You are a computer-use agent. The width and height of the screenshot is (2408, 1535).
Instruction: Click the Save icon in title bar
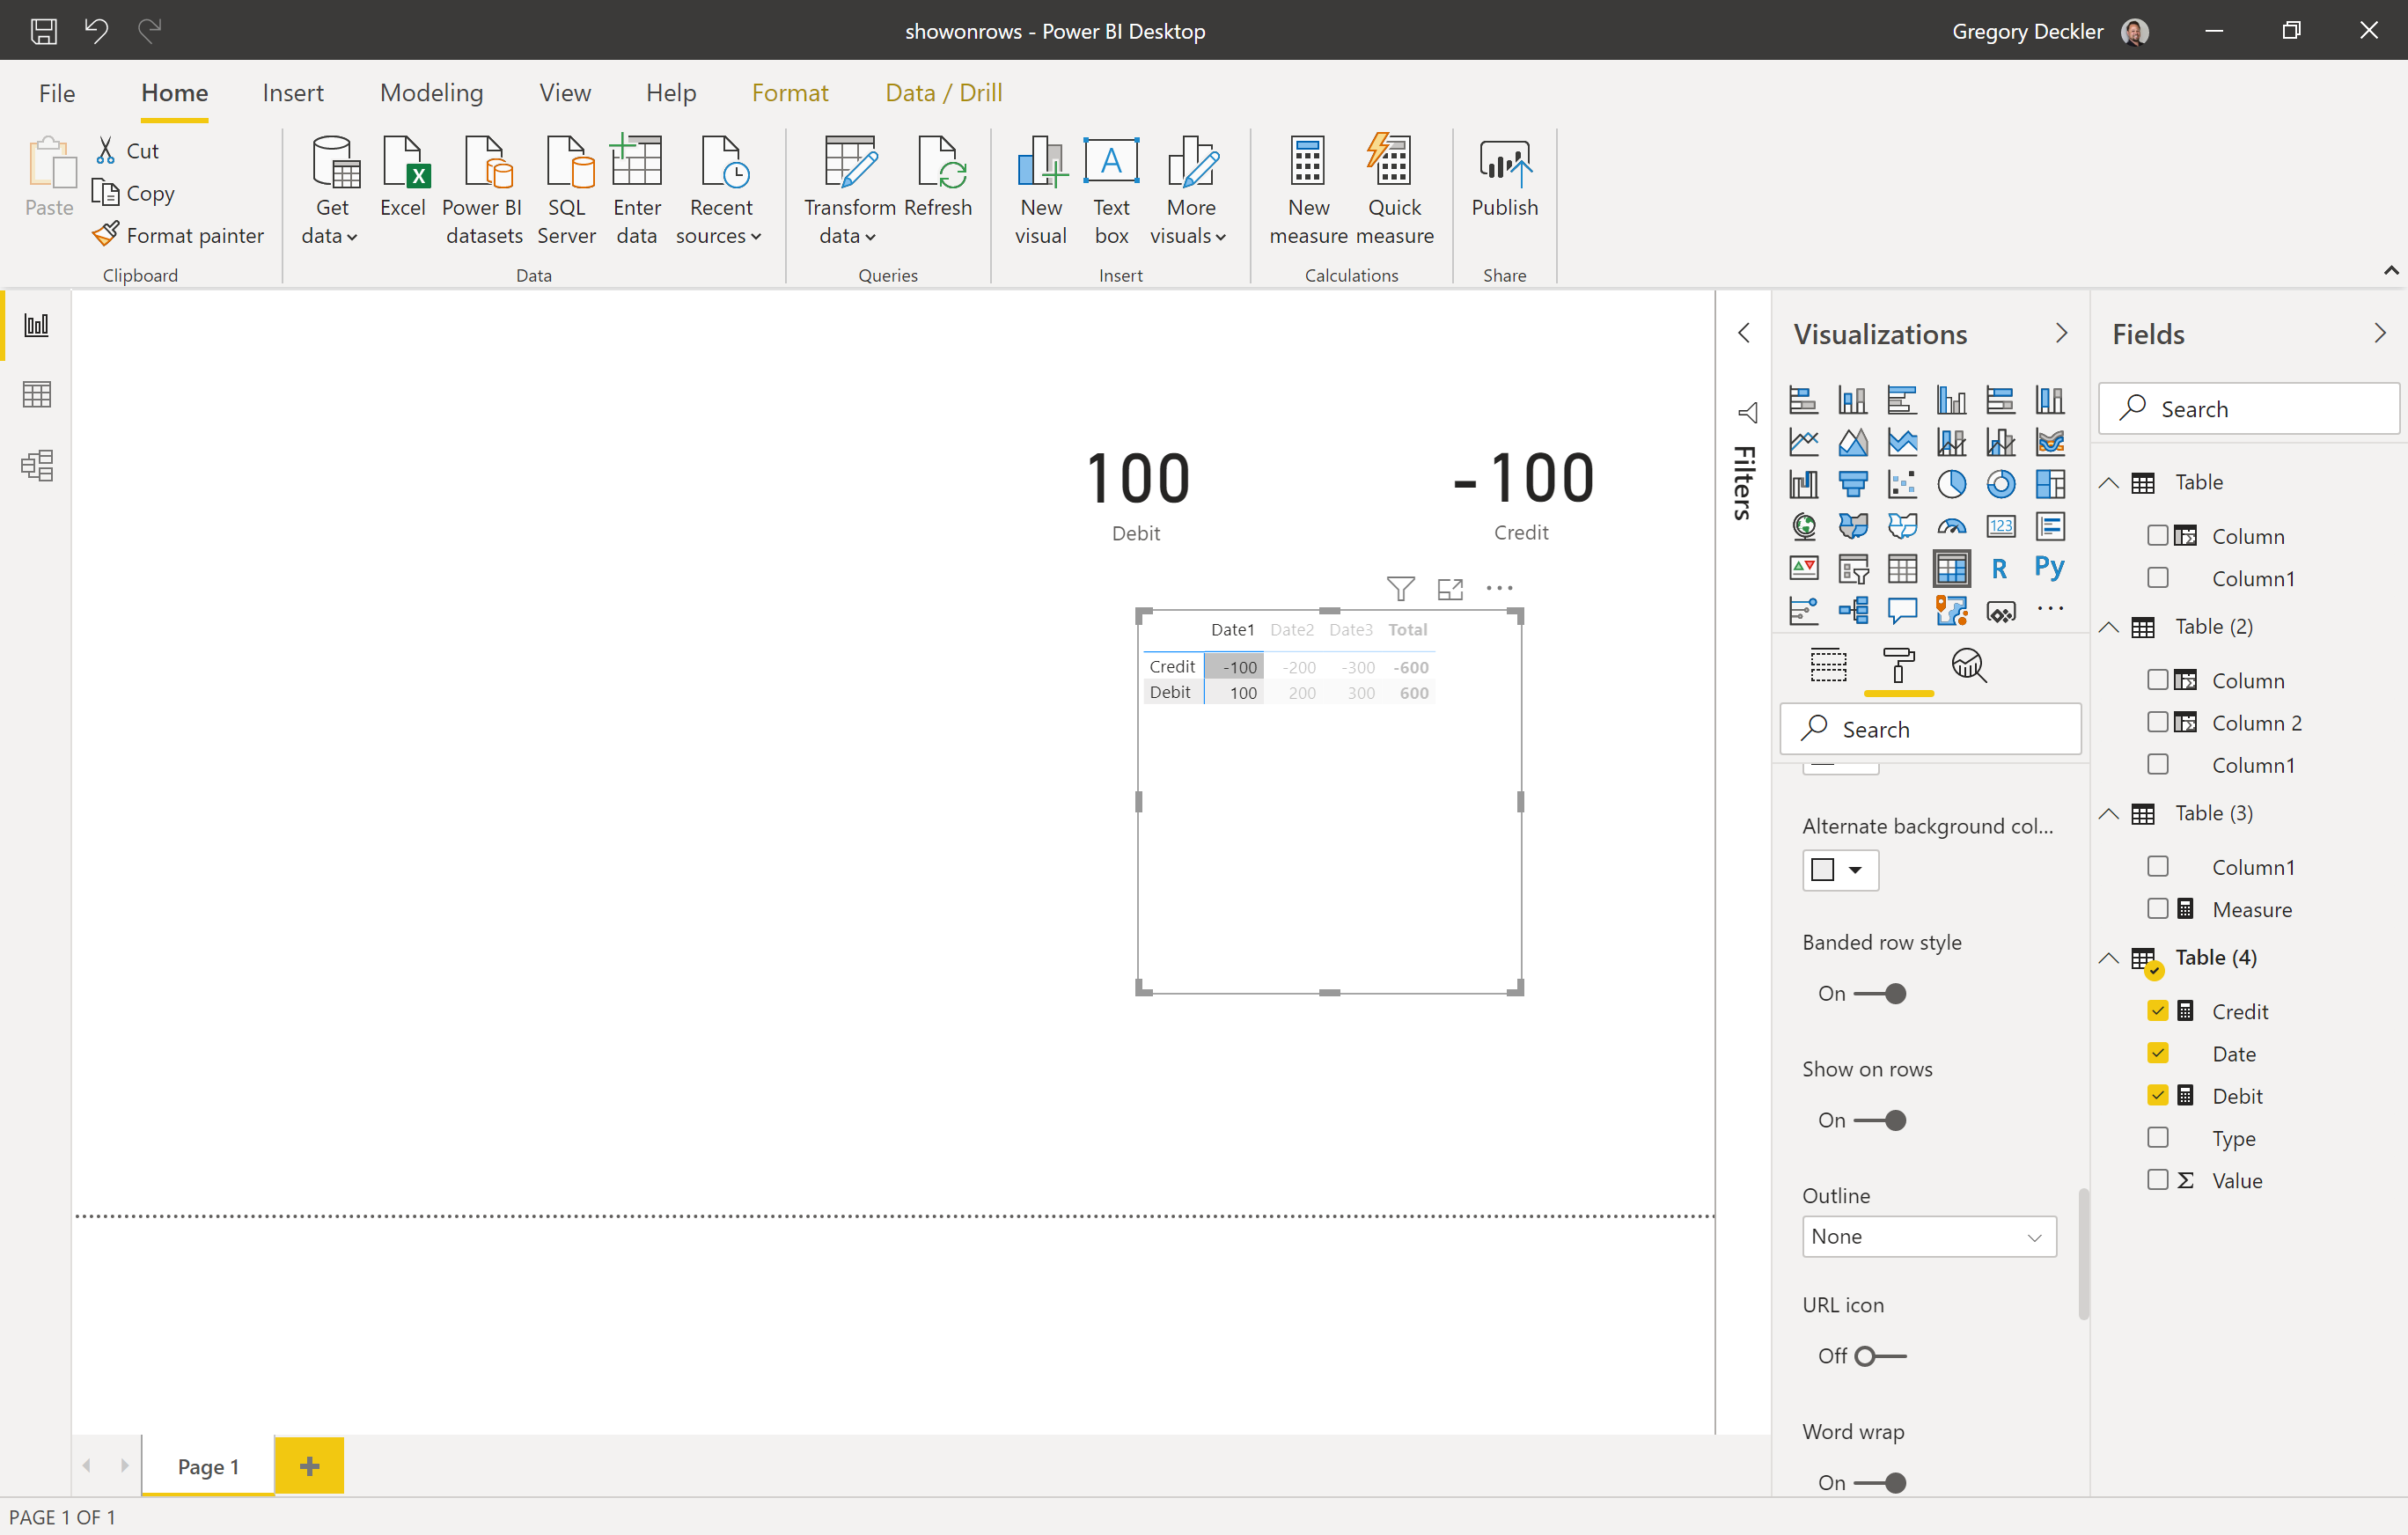[43, 31]
